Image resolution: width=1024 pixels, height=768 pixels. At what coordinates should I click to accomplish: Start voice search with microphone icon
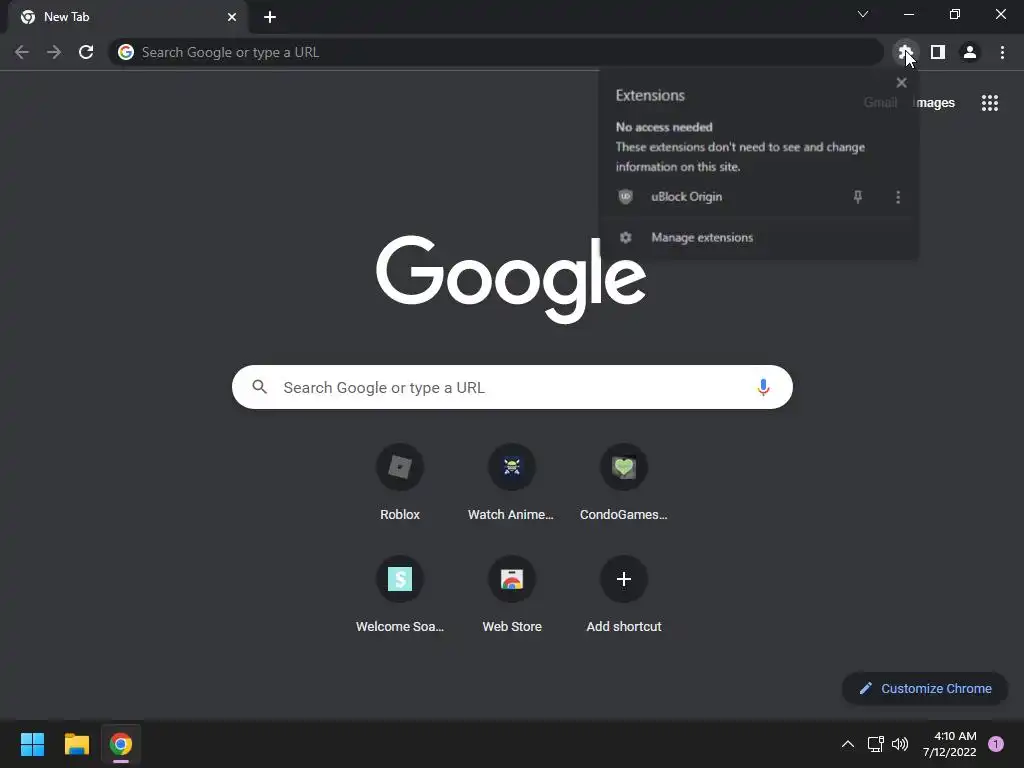coord(763,387)
